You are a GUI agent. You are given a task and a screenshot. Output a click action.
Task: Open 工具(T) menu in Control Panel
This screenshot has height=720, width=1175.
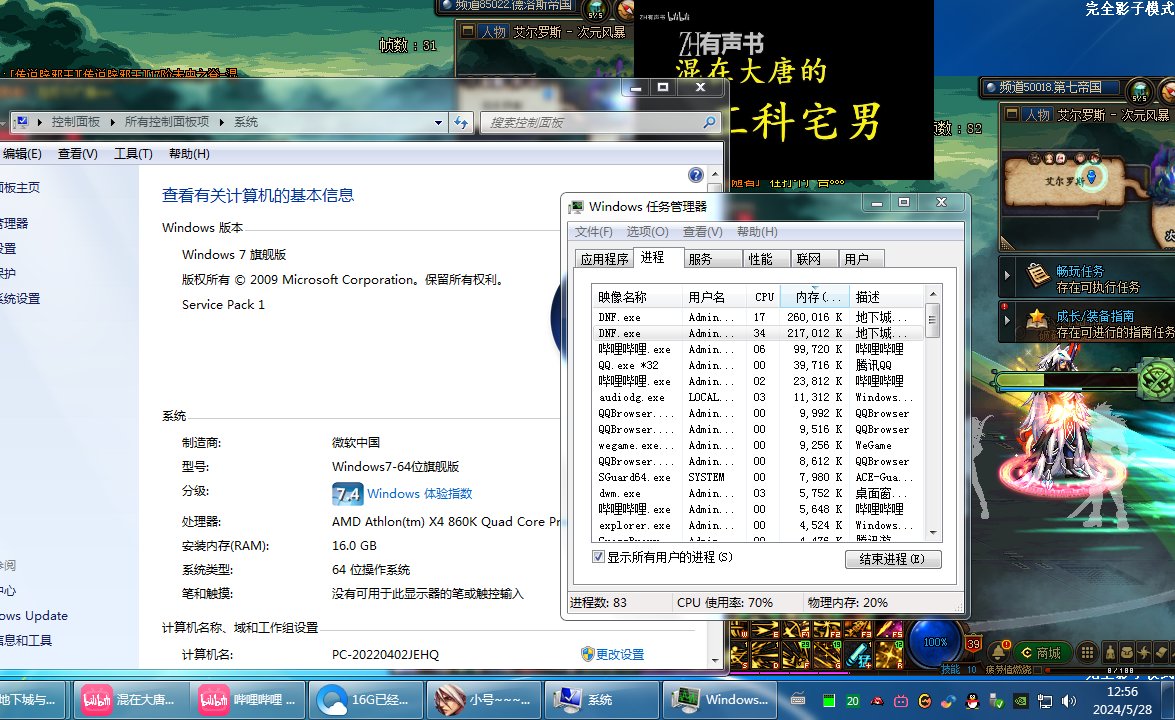(133, 154)
